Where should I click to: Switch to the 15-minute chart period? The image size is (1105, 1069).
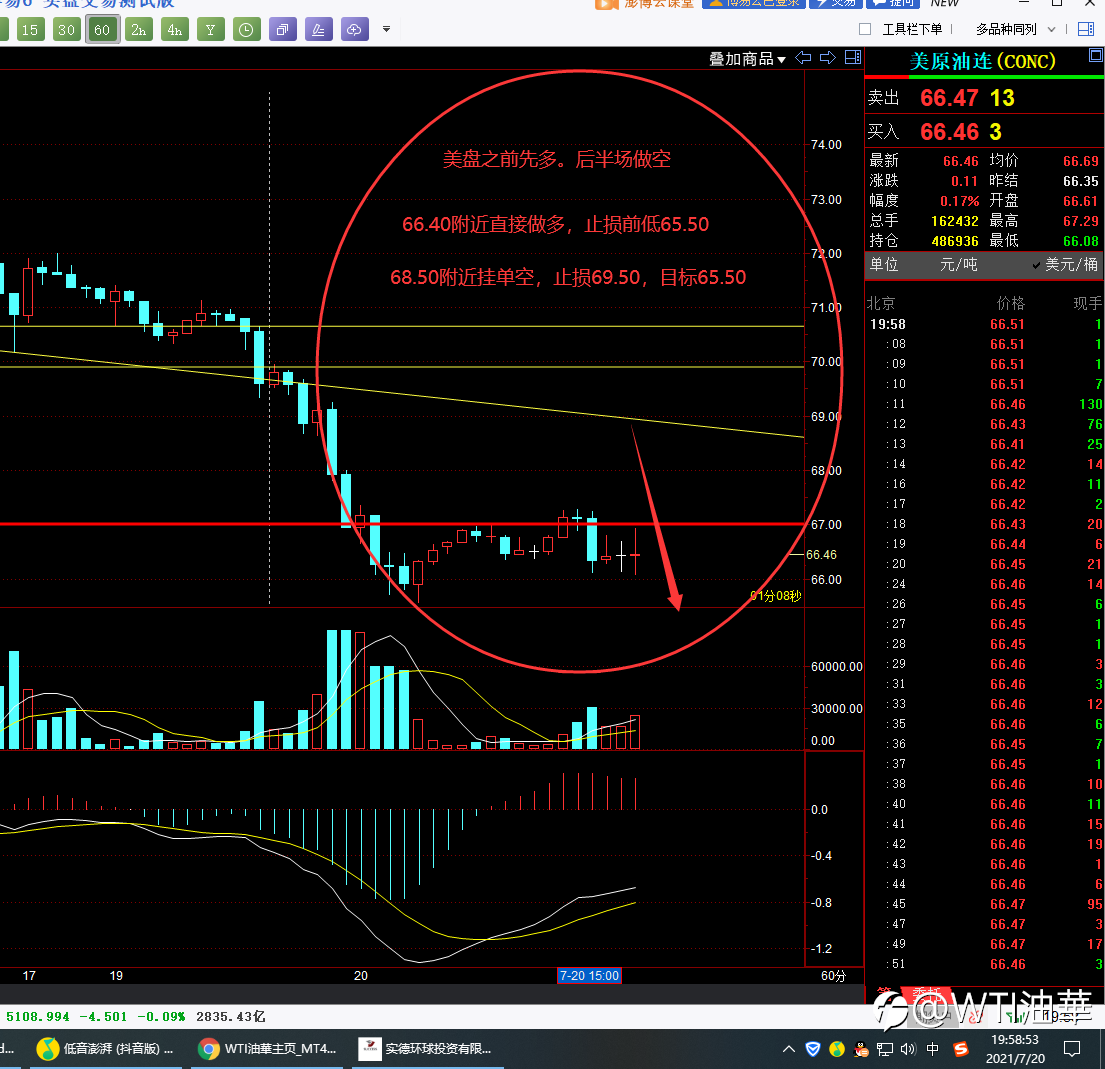30,30
